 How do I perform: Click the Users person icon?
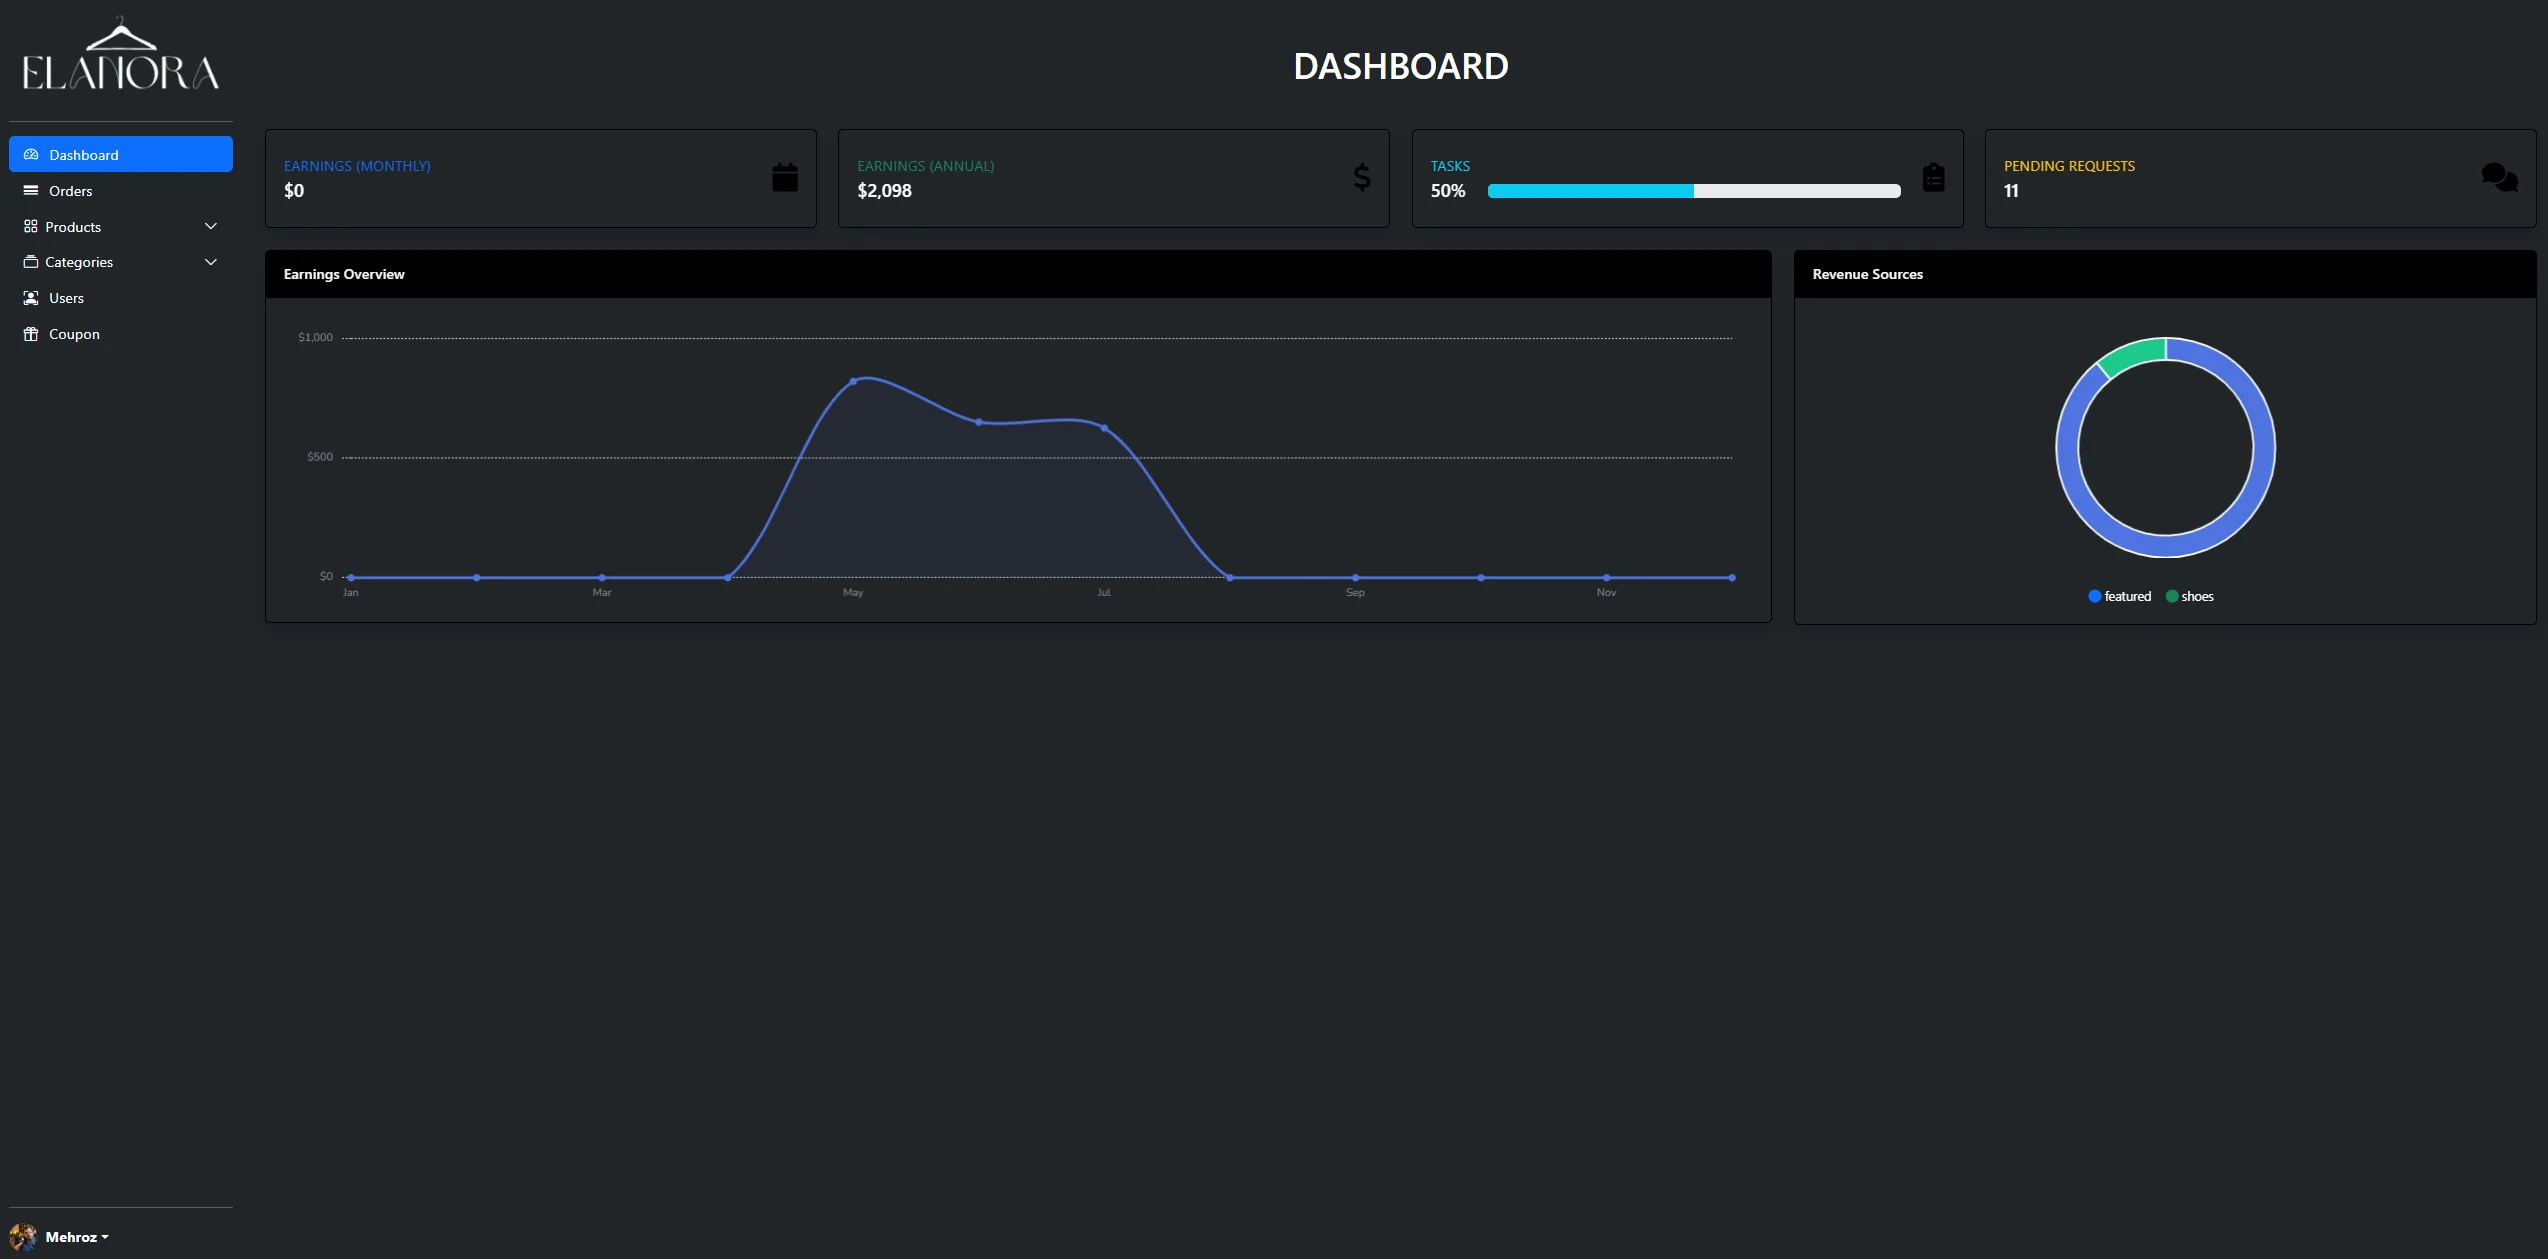click(31, 298)
